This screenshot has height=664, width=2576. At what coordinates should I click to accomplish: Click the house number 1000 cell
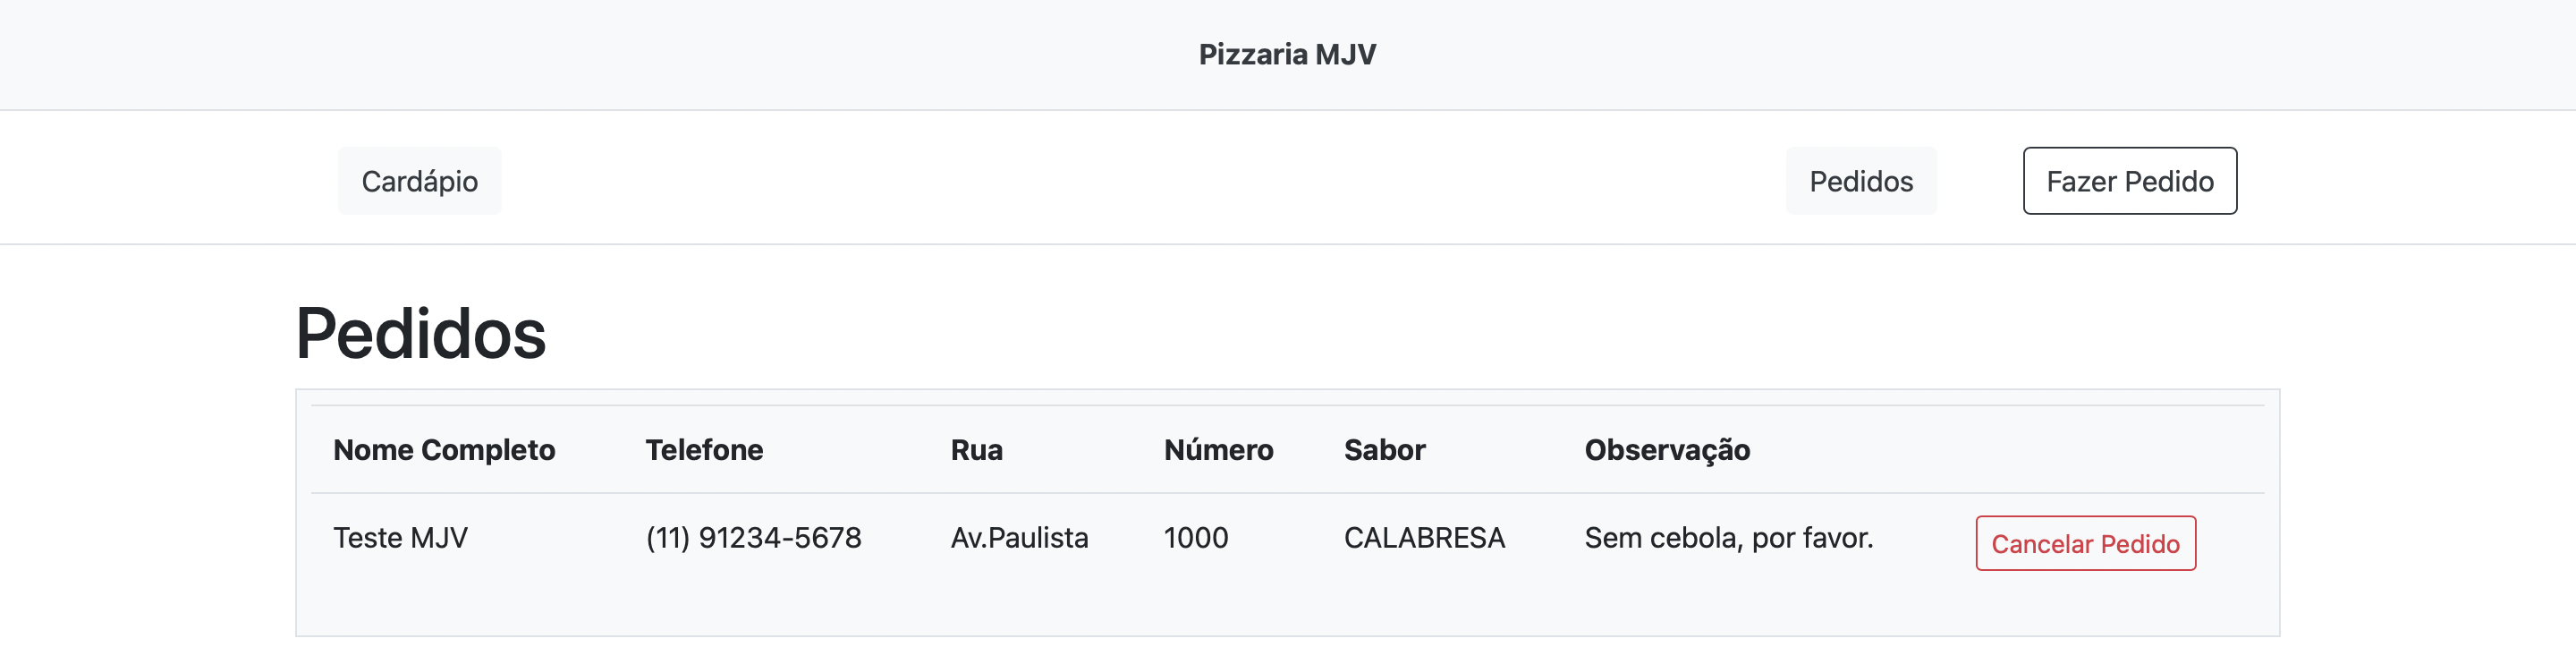click(x=1196, y=537)
